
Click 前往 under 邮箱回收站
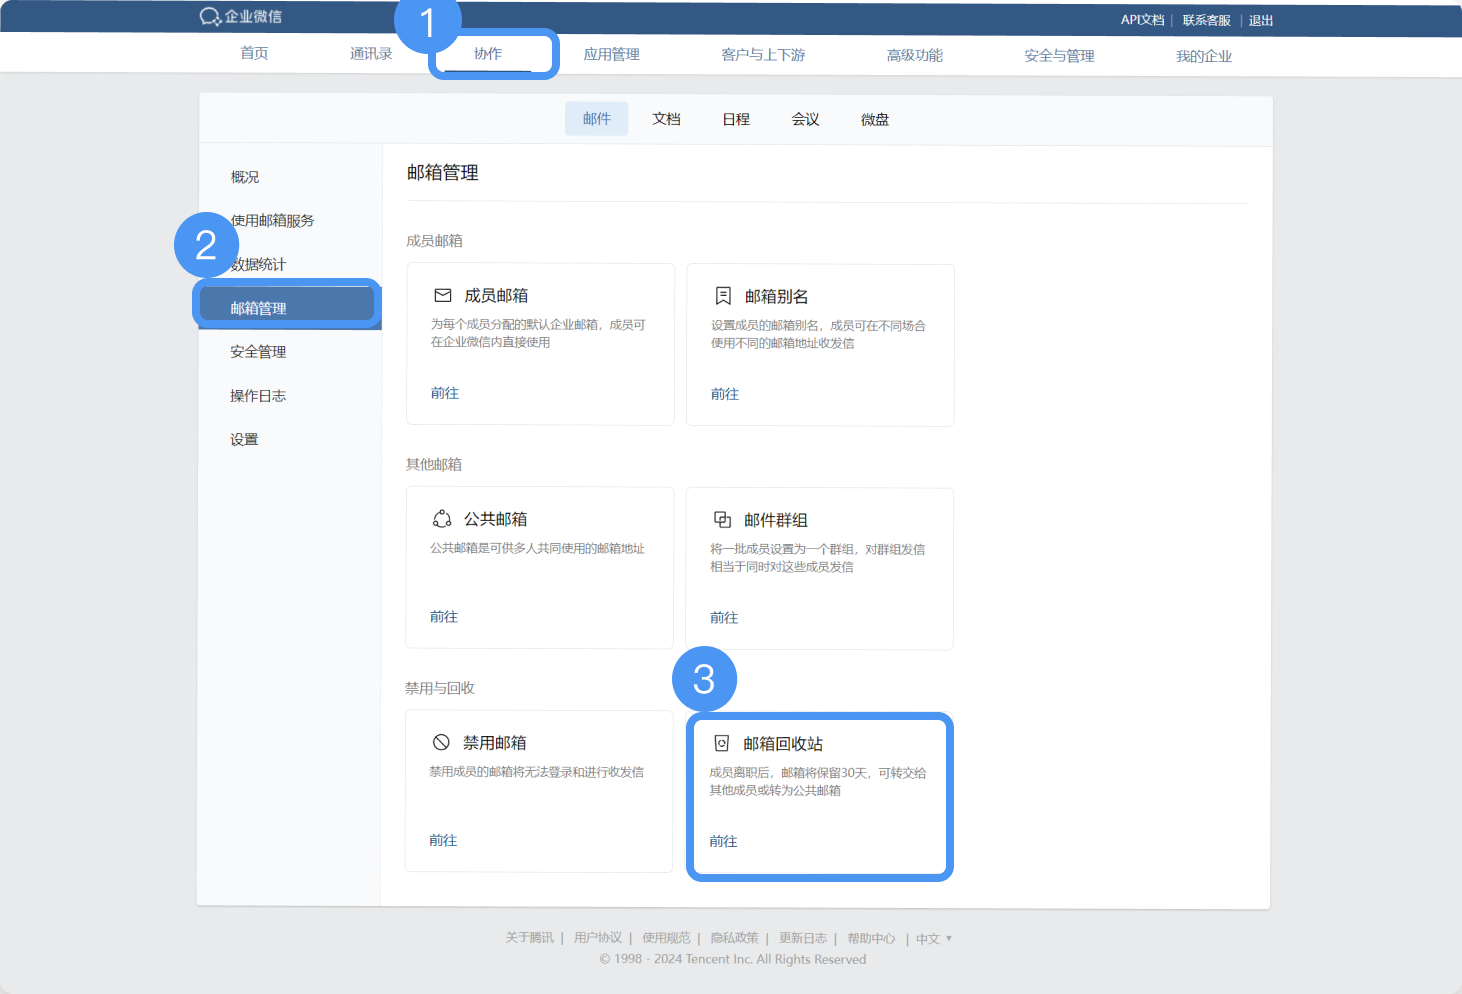[x=723, y=842]
